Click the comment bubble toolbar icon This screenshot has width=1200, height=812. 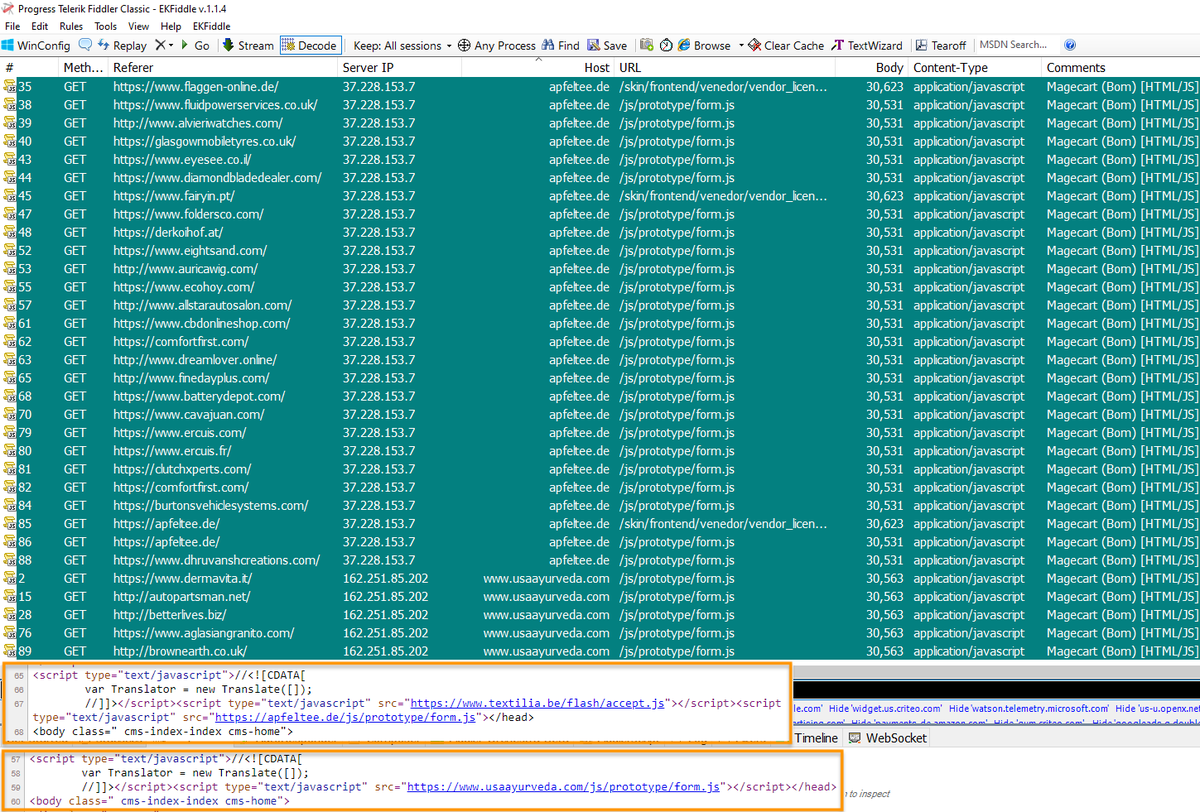tap(85, 45)
